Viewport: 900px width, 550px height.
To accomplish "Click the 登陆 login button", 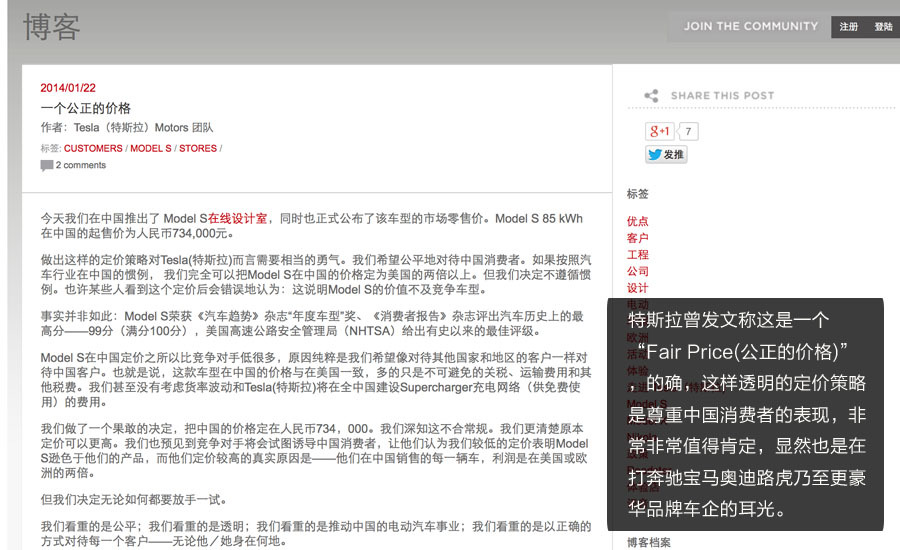I will 883,26.
